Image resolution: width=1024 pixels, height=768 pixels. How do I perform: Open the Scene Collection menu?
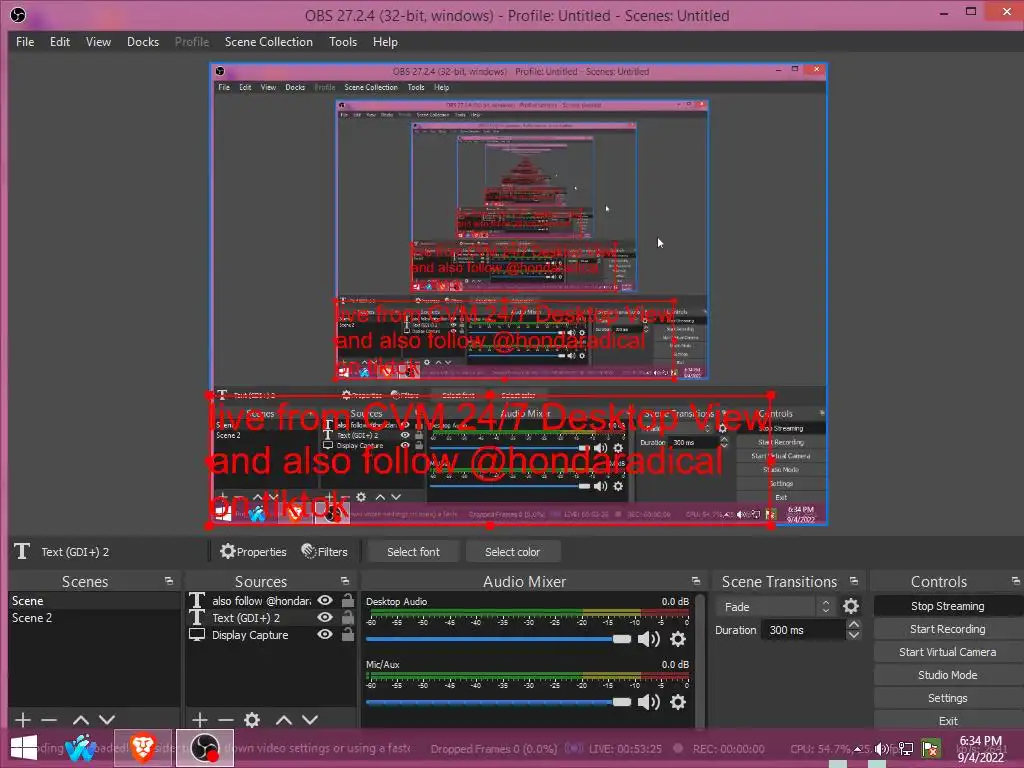[x=268, y=42]
